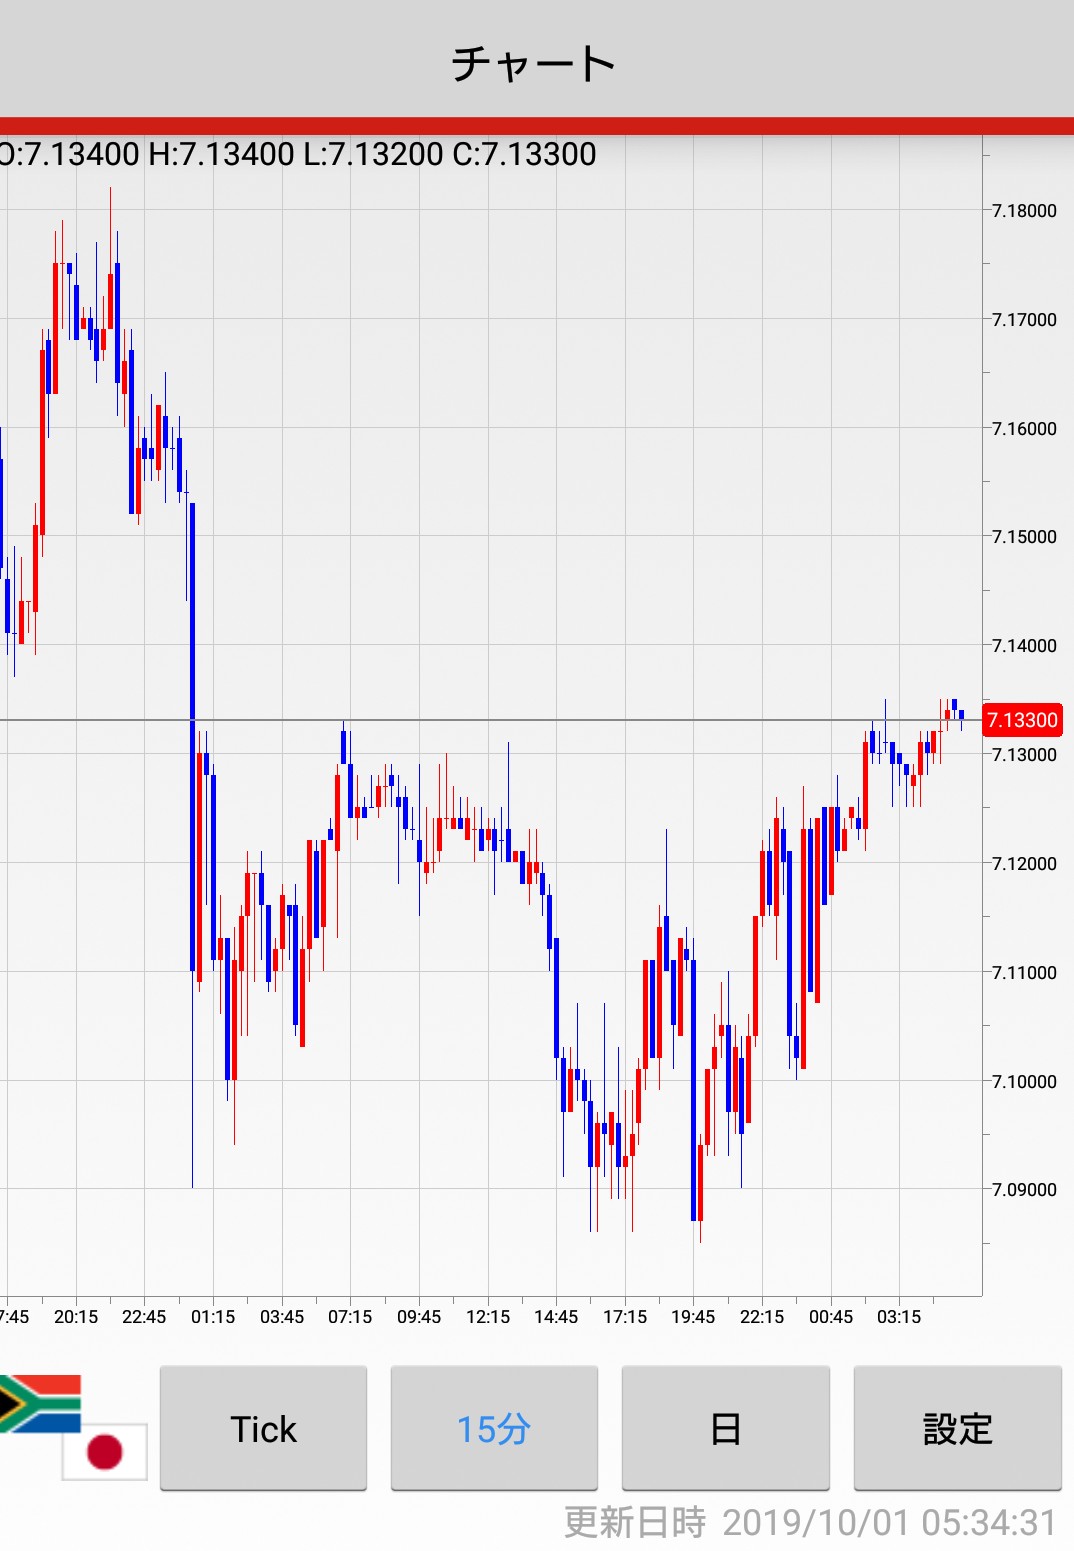This screenshot has width=1074, height=1551.
Task: Tap the Japanese flag icon
Action: pos(105,1451)
